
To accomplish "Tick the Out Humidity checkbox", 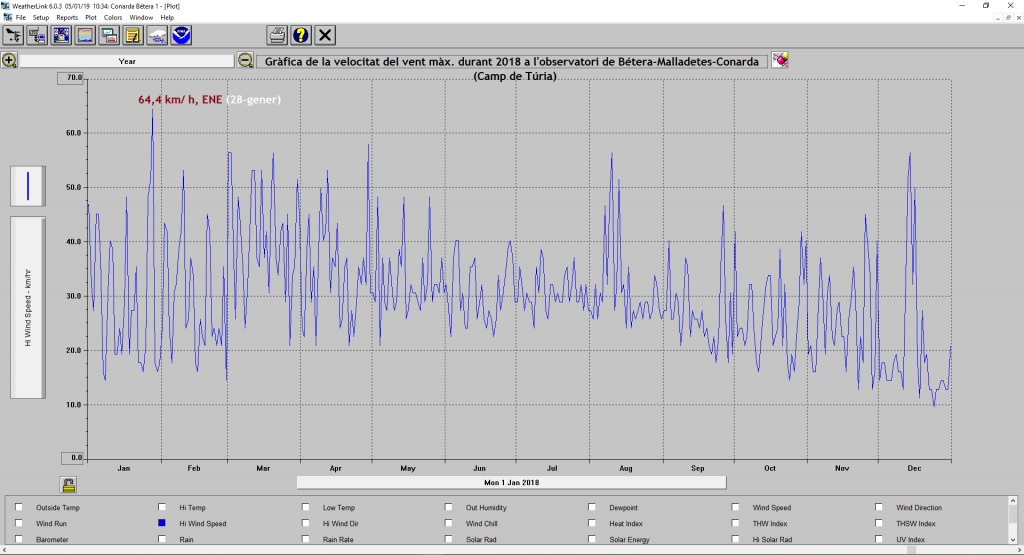I will (x=449, y=508).
